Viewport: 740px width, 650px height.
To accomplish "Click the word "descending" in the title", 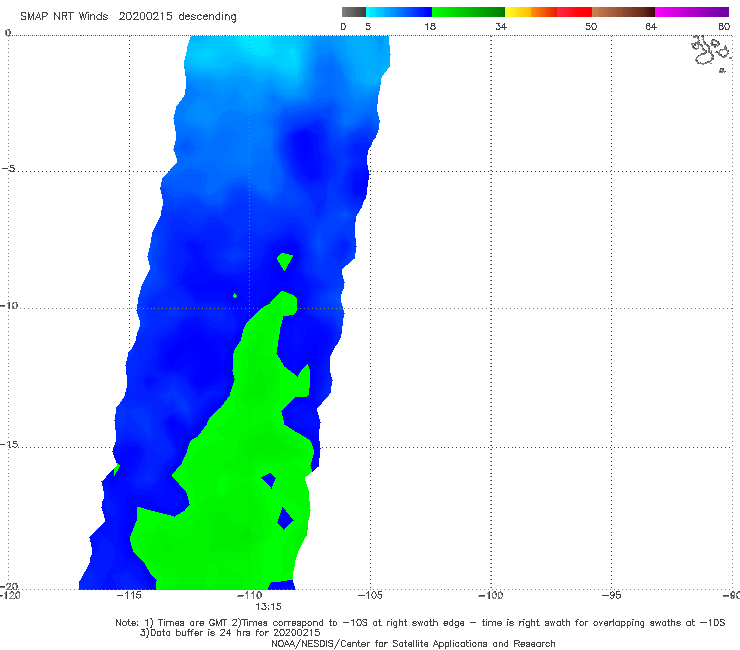I will click(207, 17).
